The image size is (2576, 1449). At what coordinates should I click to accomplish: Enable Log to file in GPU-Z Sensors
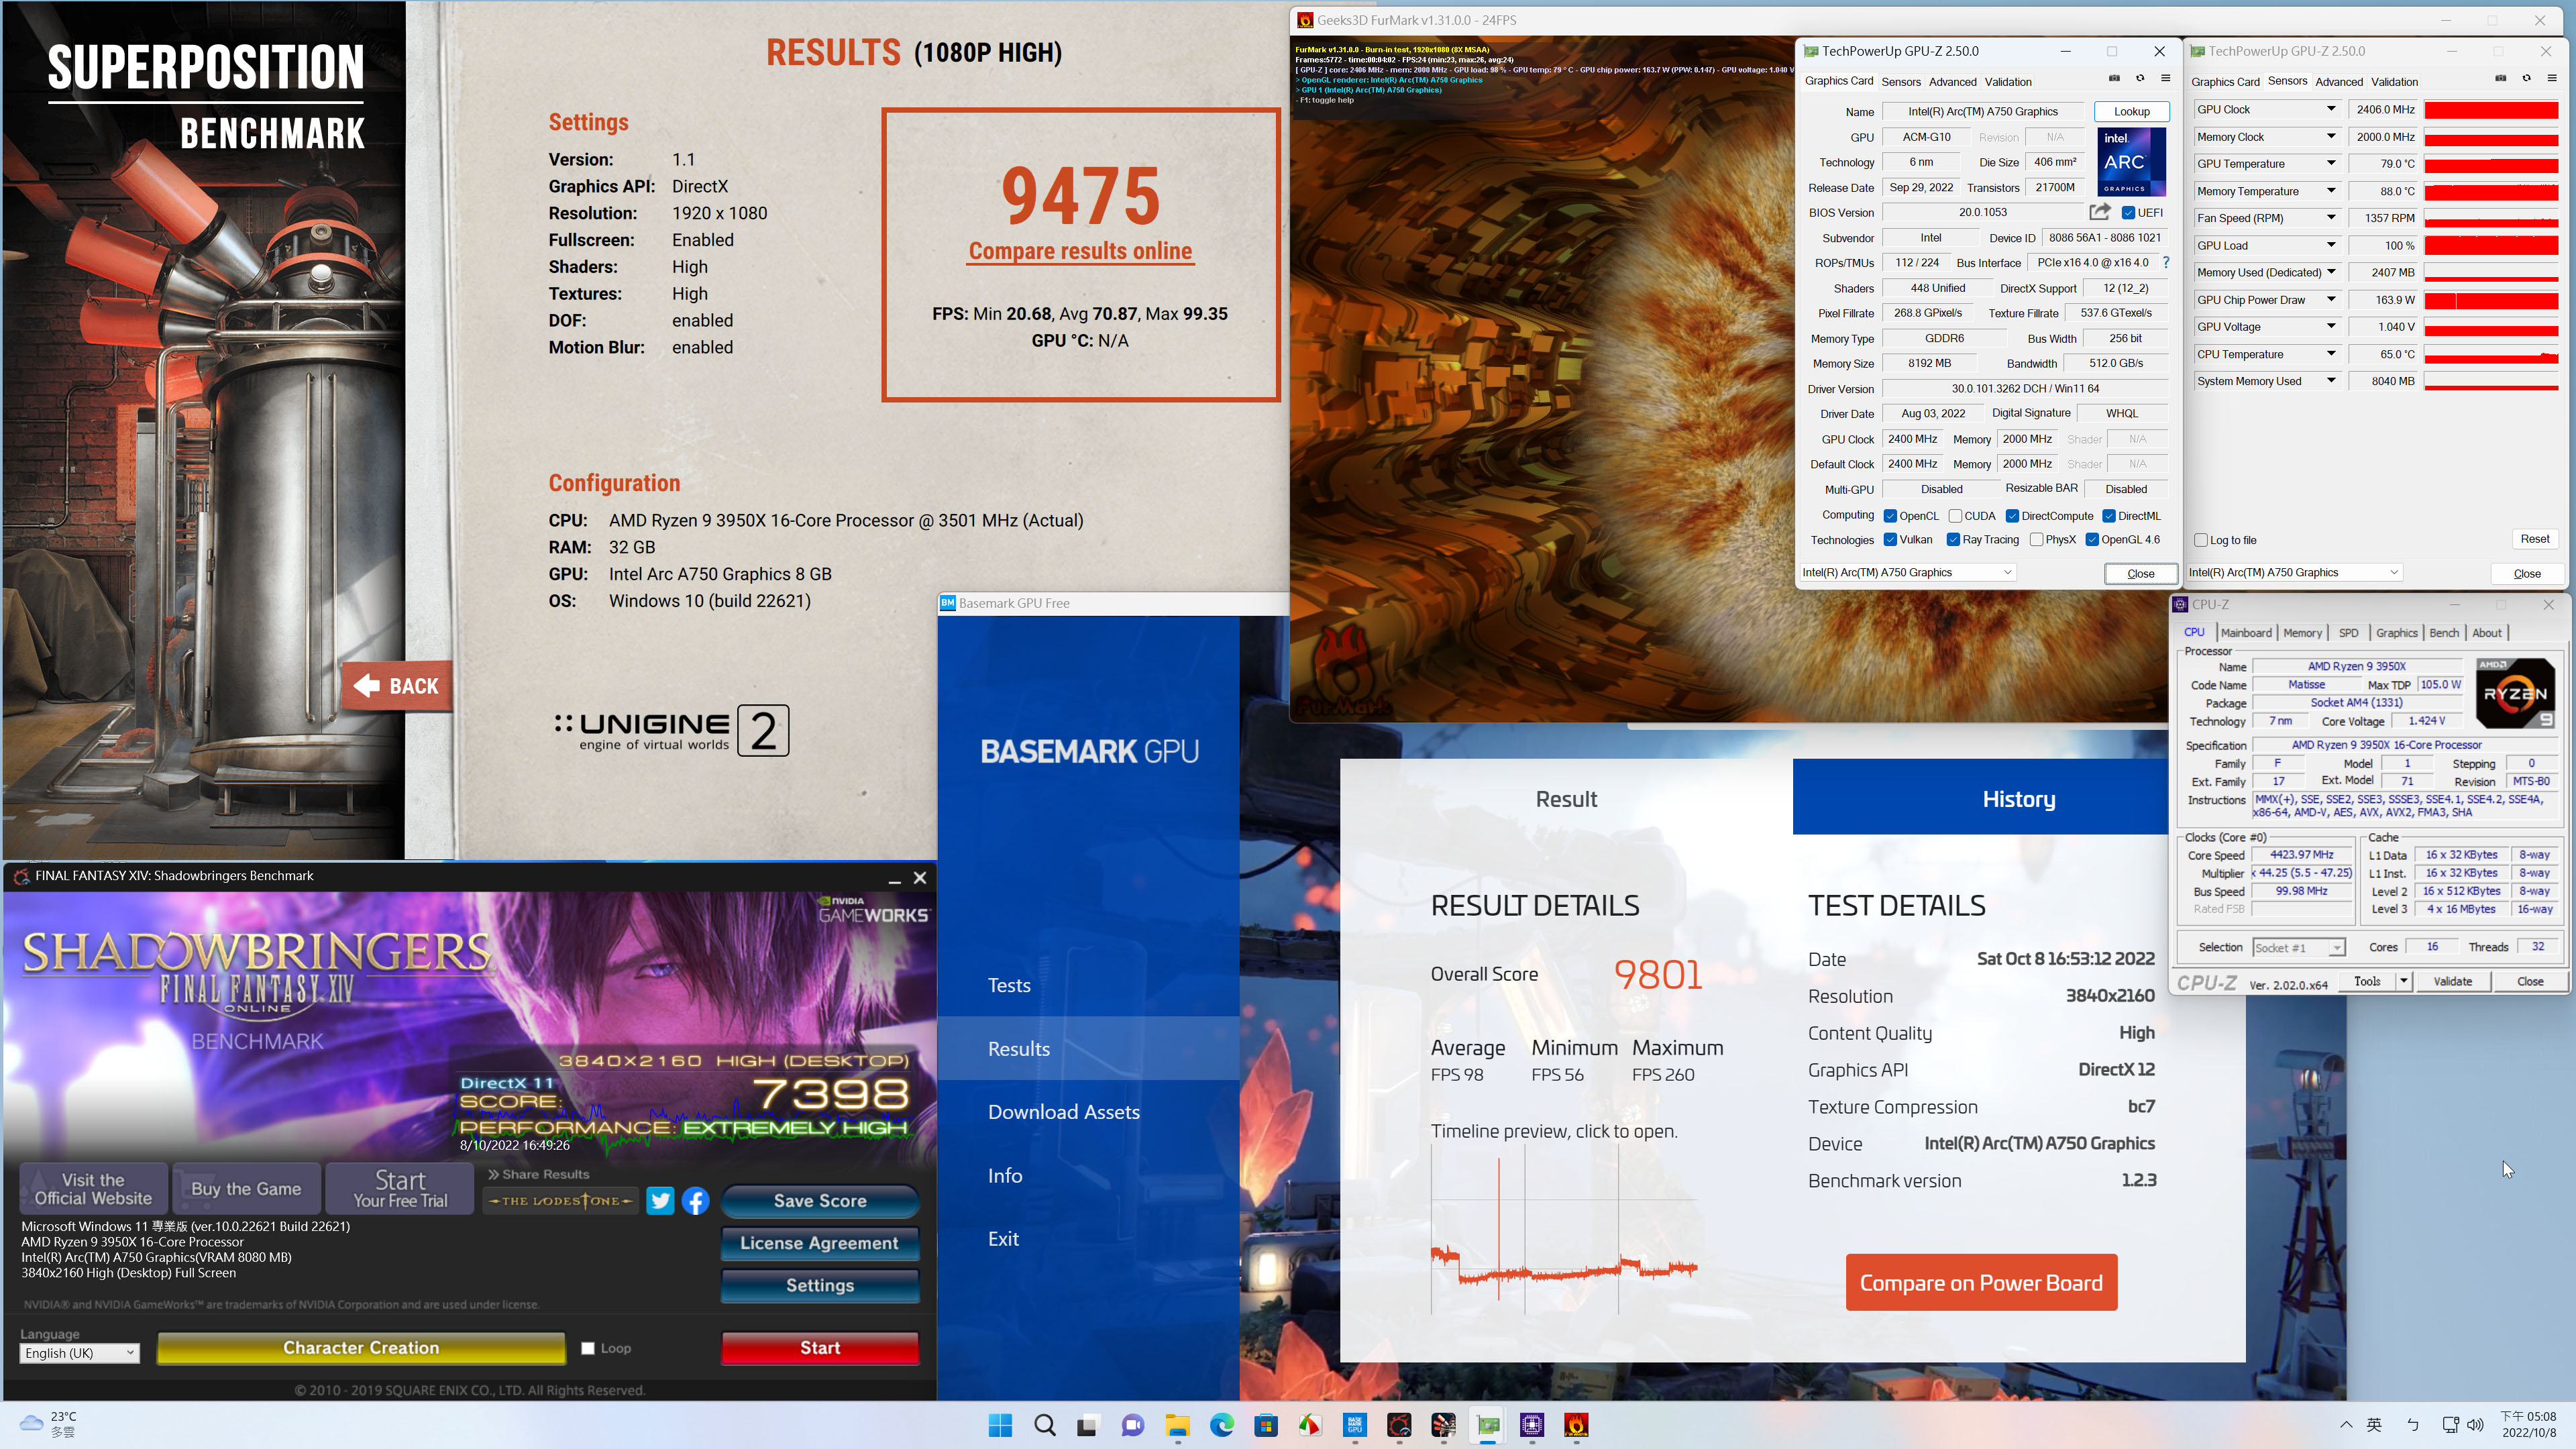pyautogui.click(x=2201, y=540)
